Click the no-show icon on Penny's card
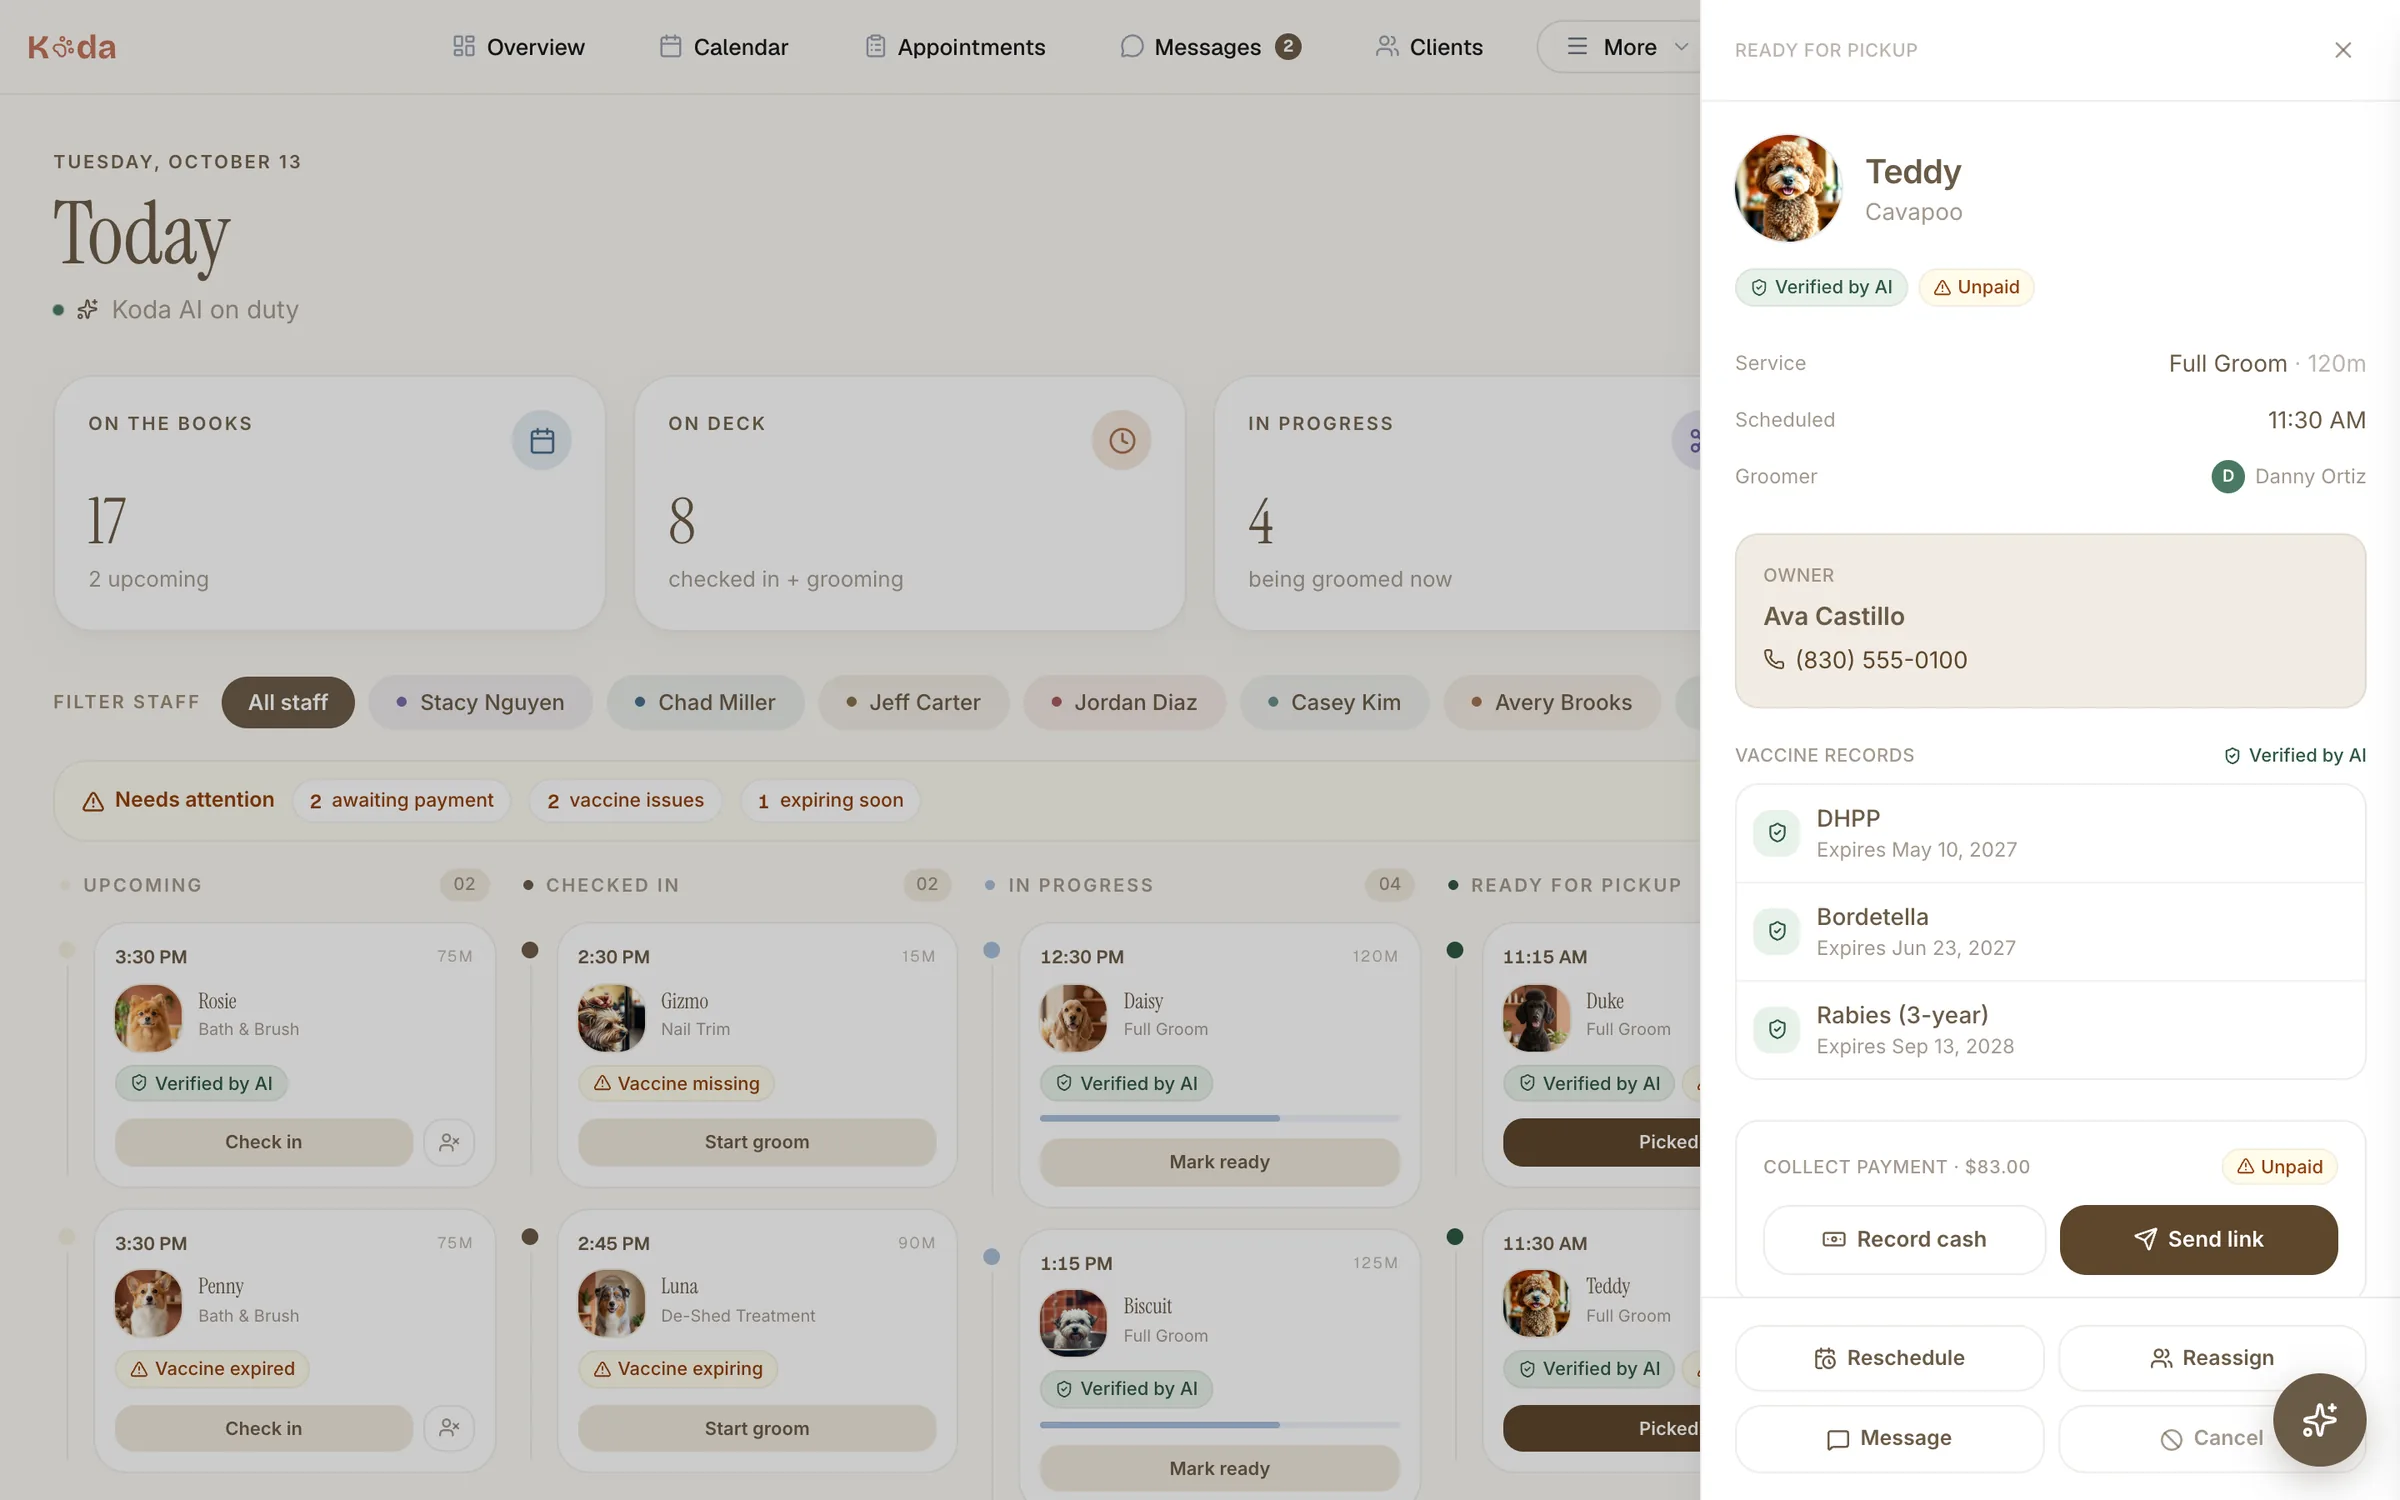 [x=449, y=1427]
